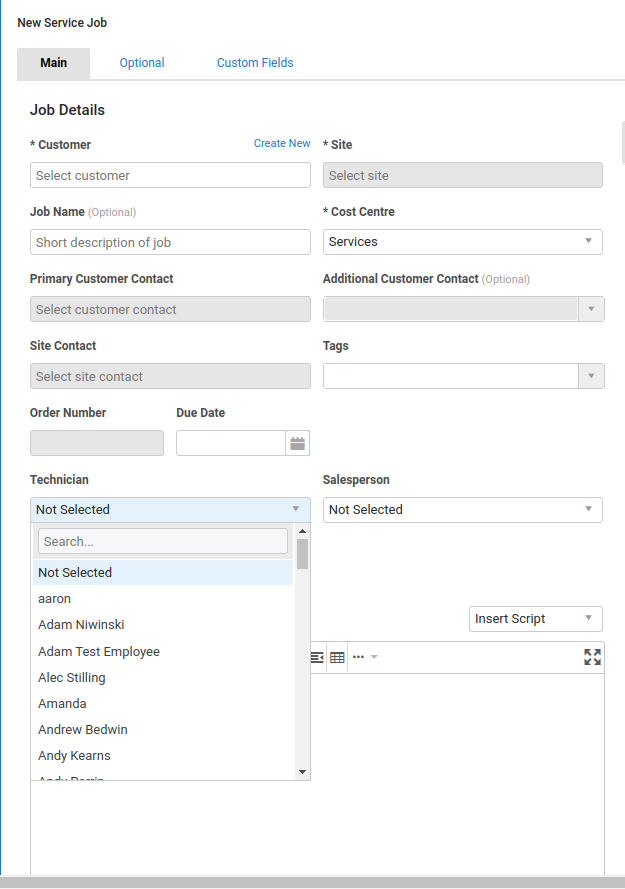Select technician Alec Stilling
This screenshot has width=625, height=889.
[163, 678]
